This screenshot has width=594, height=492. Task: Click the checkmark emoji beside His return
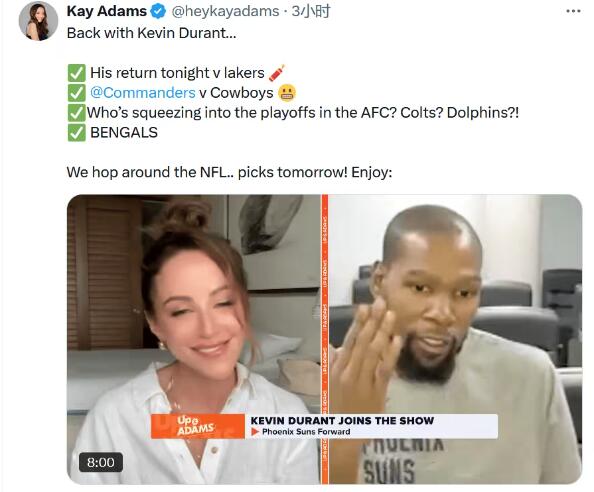[x=77, y=73]
